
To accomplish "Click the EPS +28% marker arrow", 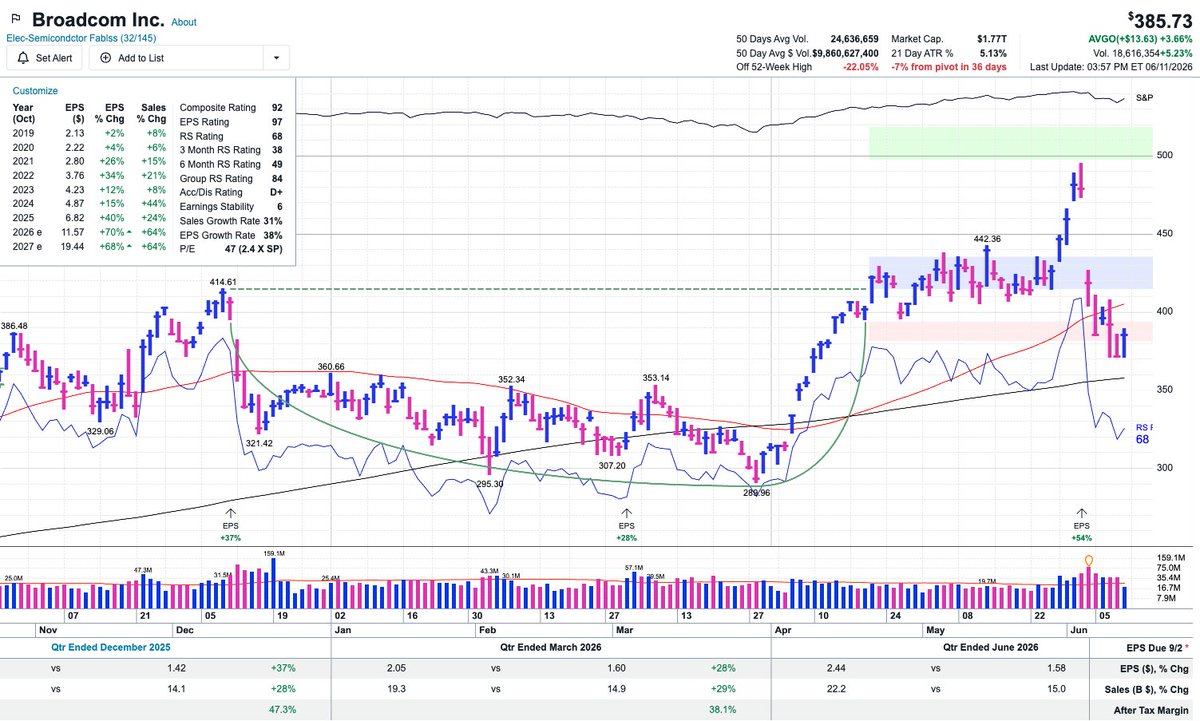I will (x=626, y=512).
